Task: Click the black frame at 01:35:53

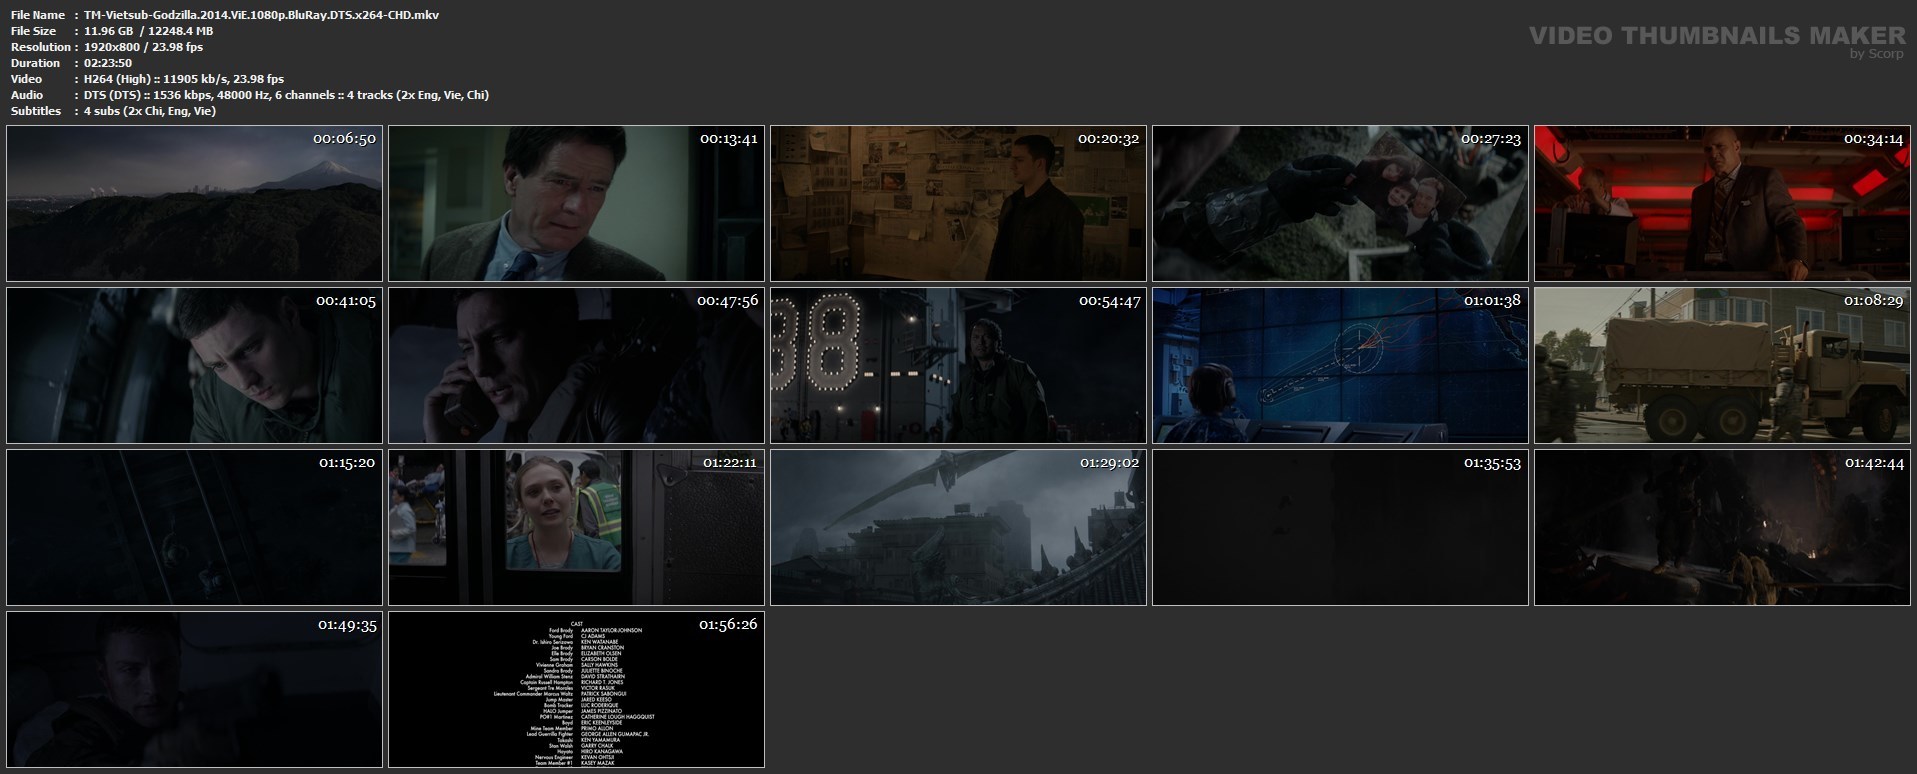Action: coord(1340,527)
